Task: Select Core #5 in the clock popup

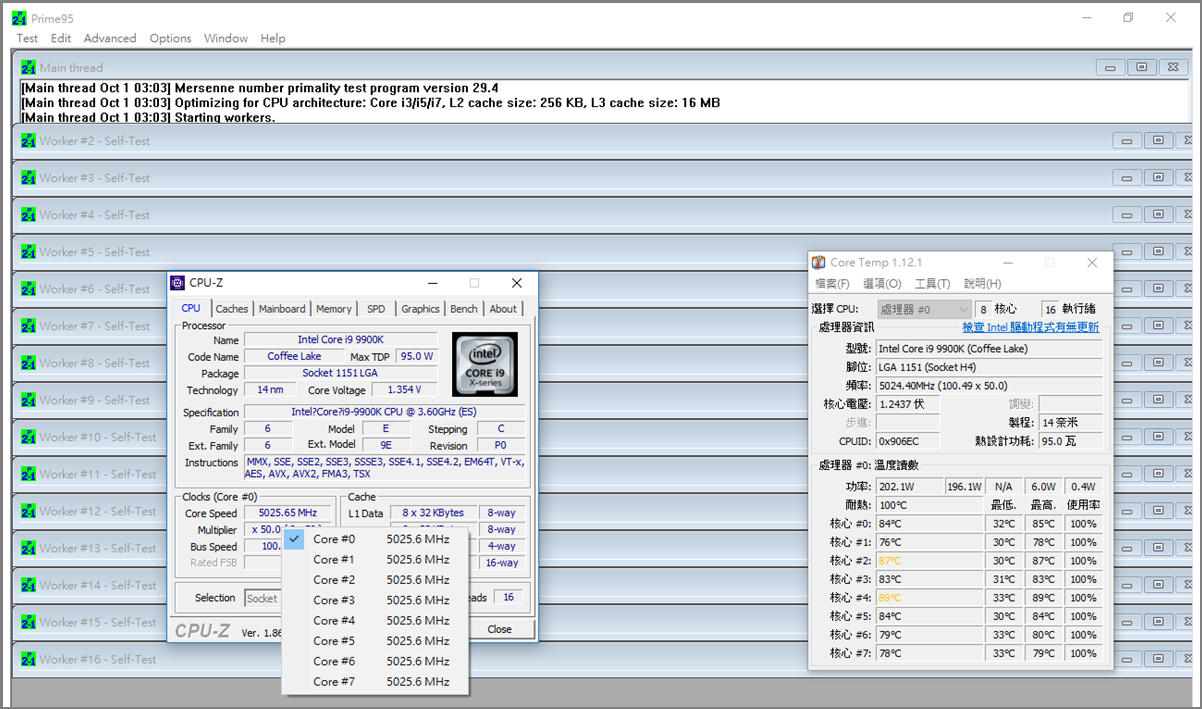Action: [375, 641]
